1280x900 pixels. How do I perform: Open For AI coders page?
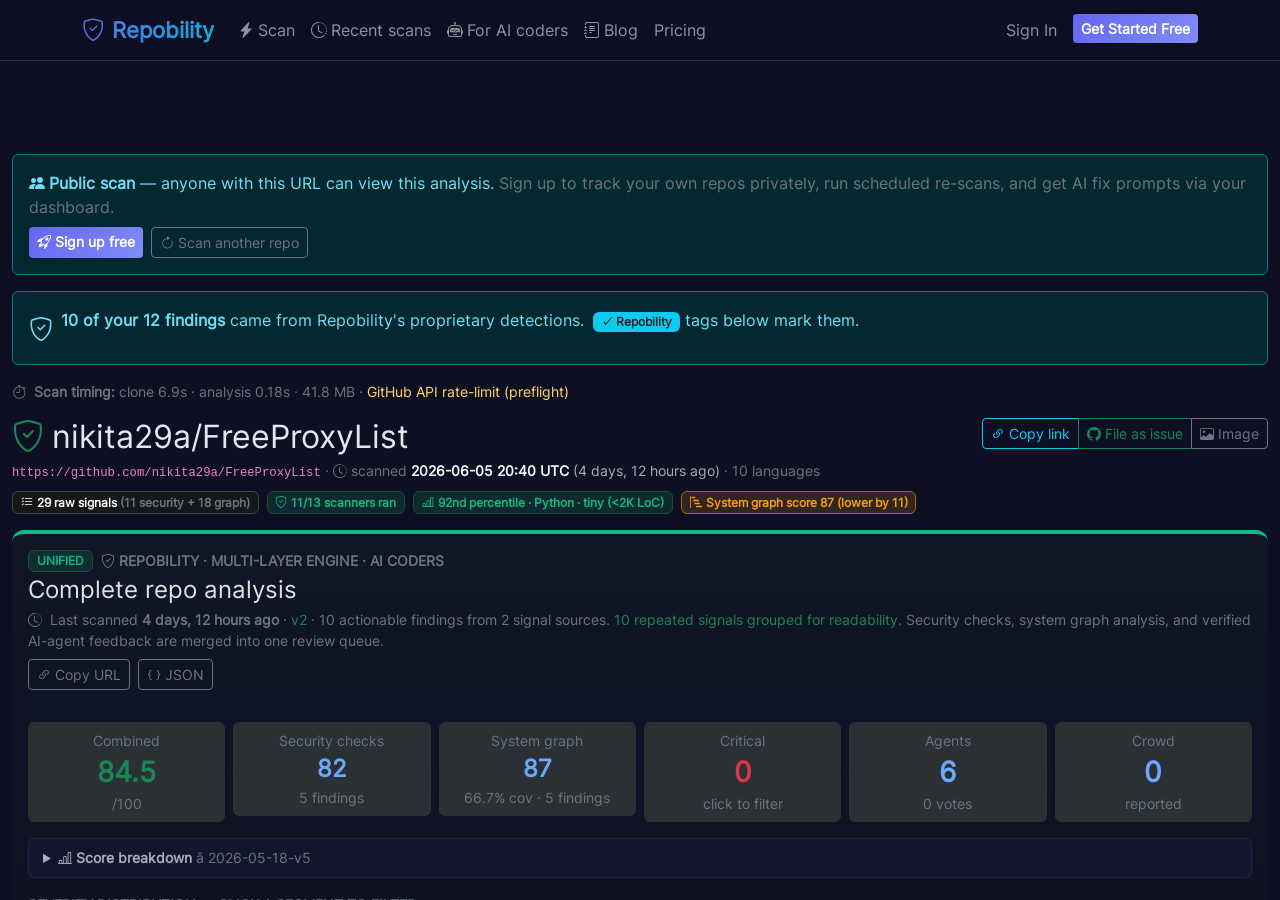coord(507,30)
